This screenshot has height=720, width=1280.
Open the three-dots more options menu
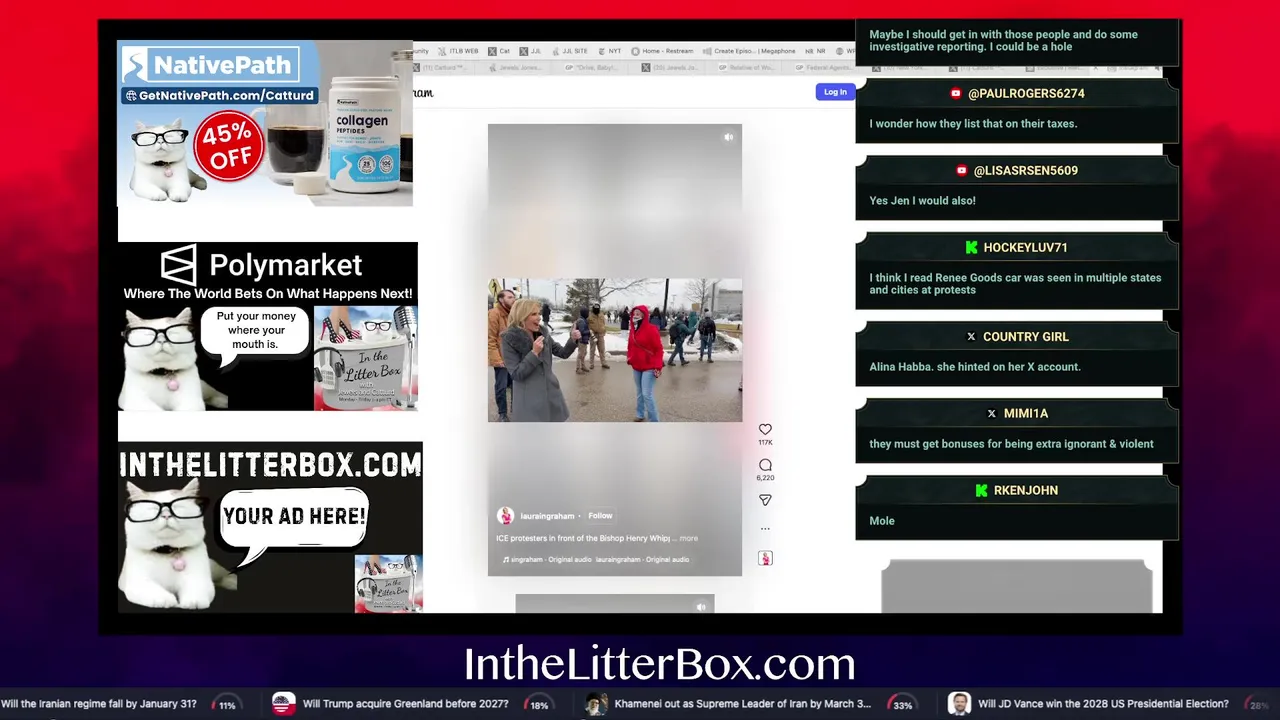coord(765,528)
